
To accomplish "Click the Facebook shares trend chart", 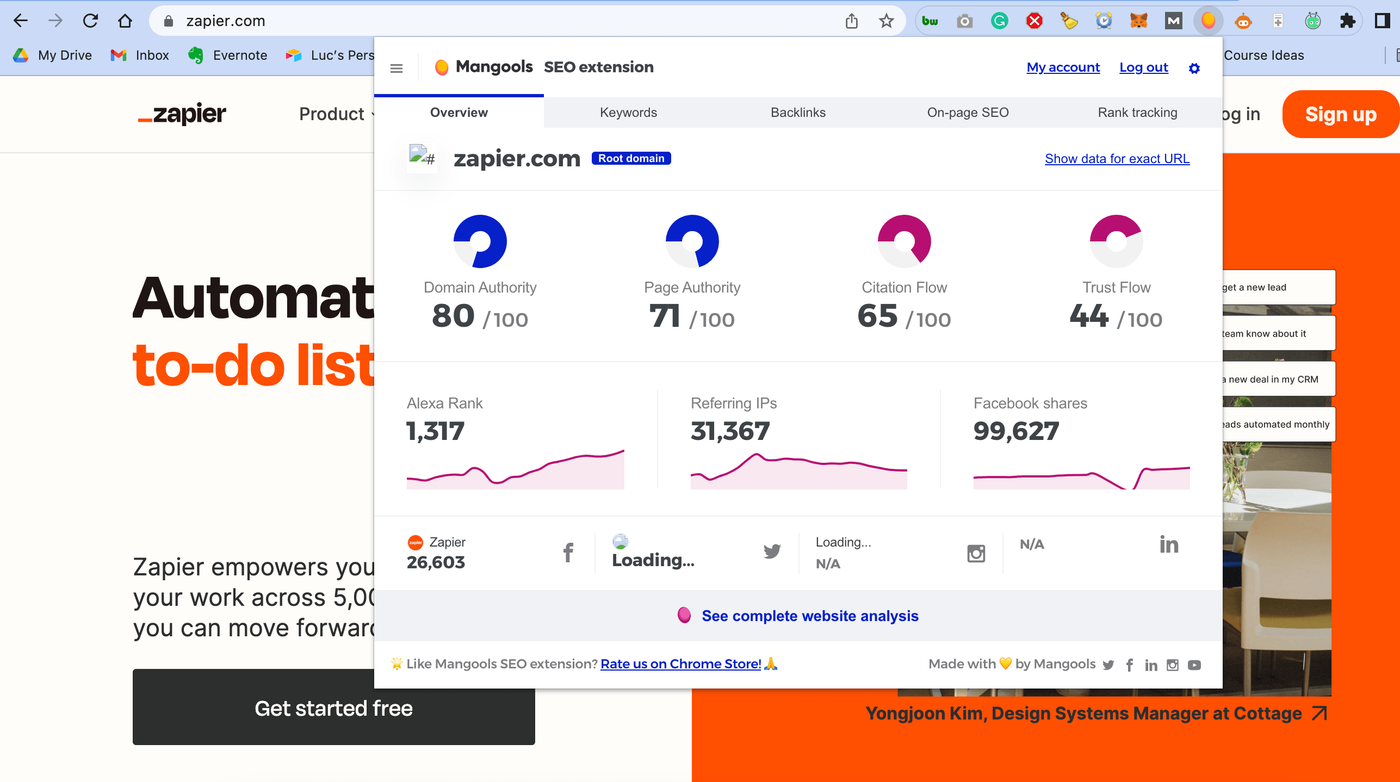I will [x=1082, y=476].
